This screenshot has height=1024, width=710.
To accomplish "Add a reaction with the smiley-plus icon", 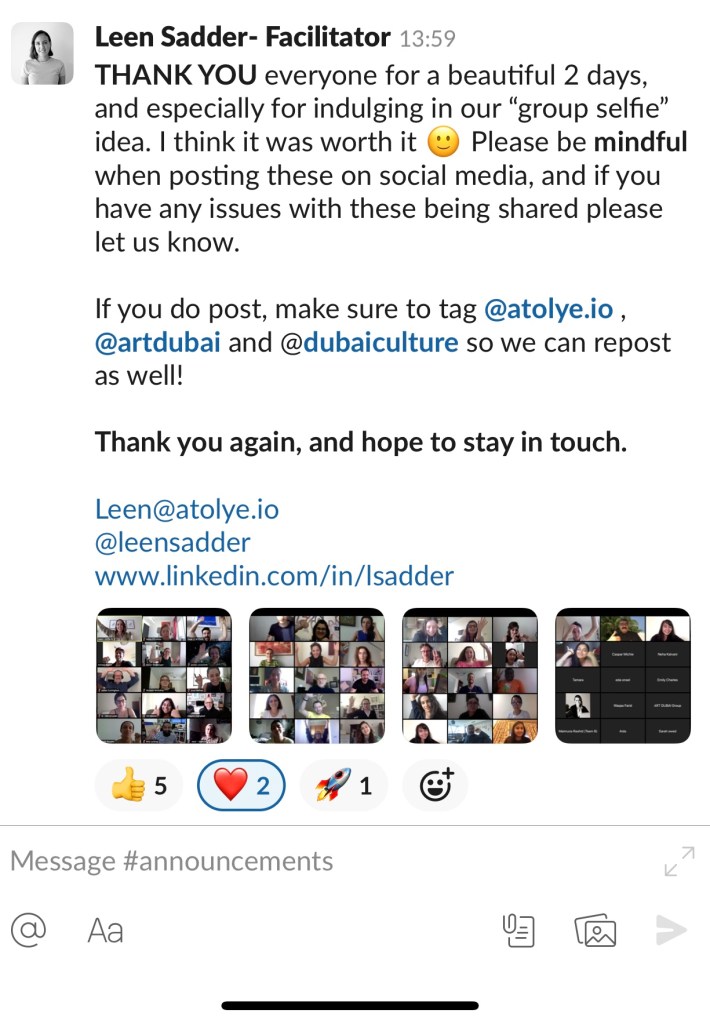I will (436, 785).
